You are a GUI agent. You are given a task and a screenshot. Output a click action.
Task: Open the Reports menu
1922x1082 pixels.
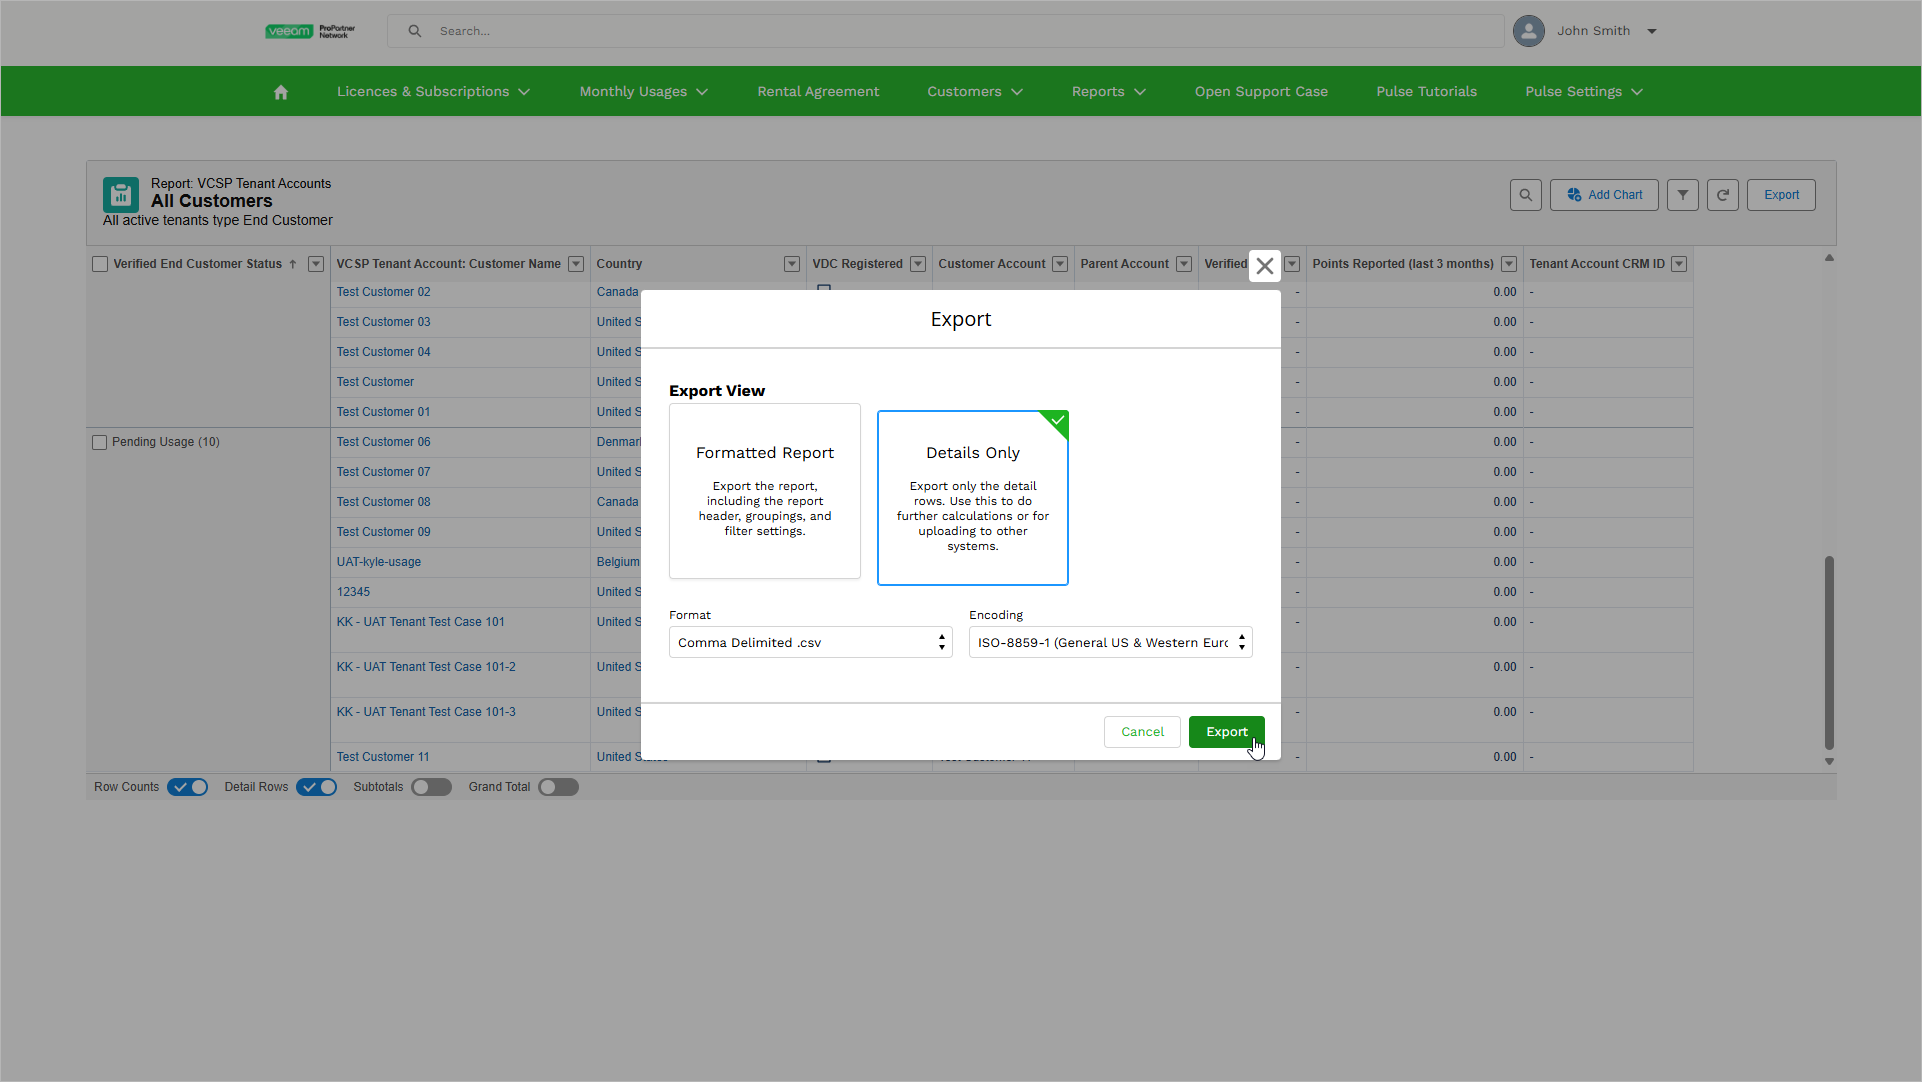(x=1108, y=92)
